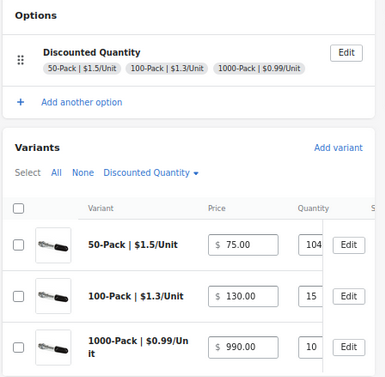
Task: Click the 100-Pack | $1.3/Unit variant name
Action: [136, 296]
